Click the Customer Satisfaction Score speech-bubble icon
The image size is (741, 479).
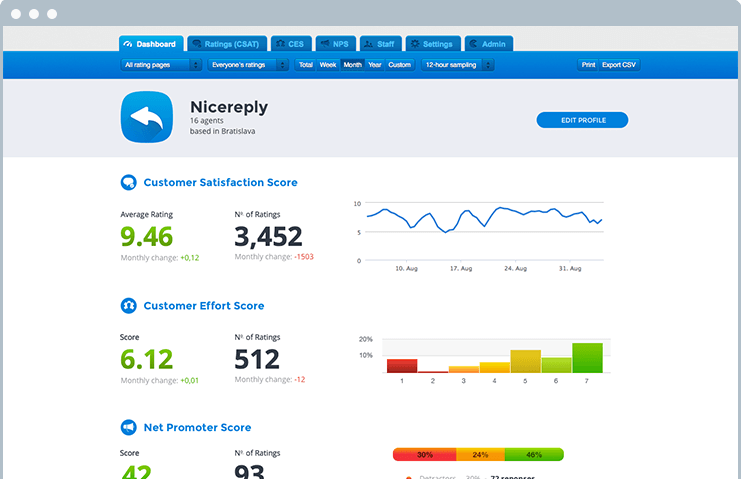coord(129,182)
